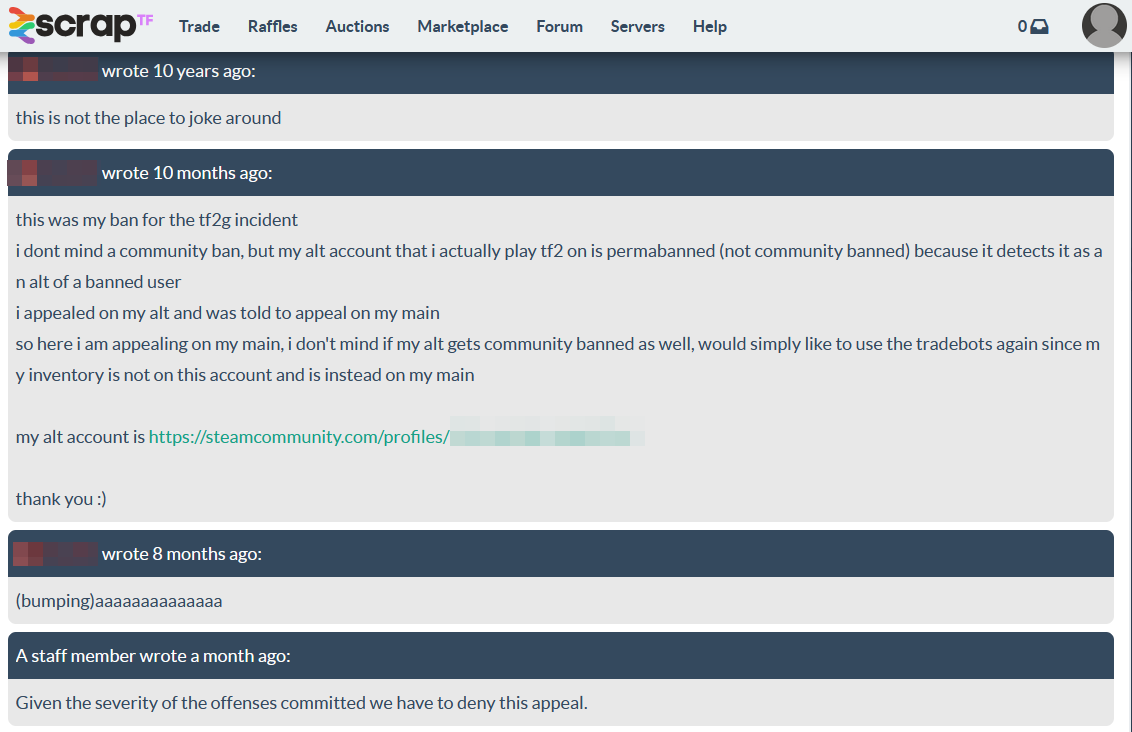This screenshot has width=1132, height=732.
Task: Open the Help menu
Action: (710, 27)
